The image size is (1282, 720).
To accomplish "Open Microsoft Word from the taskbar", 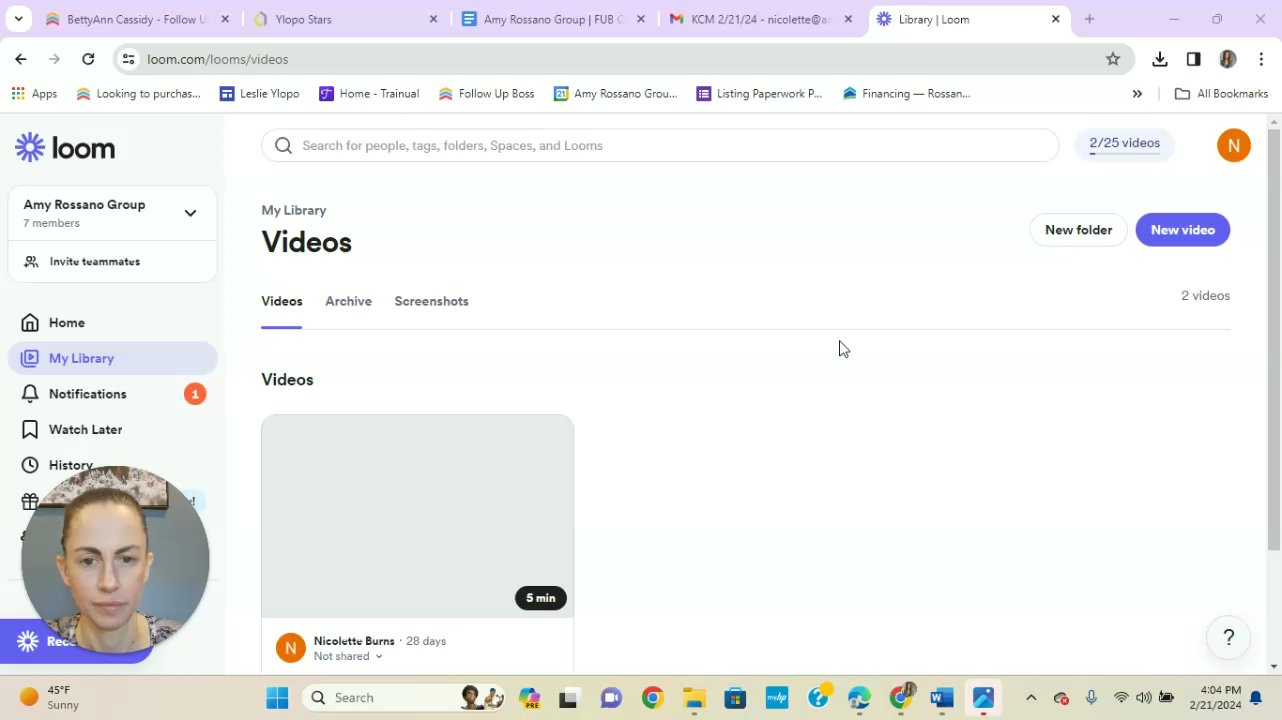I will 941,697.
